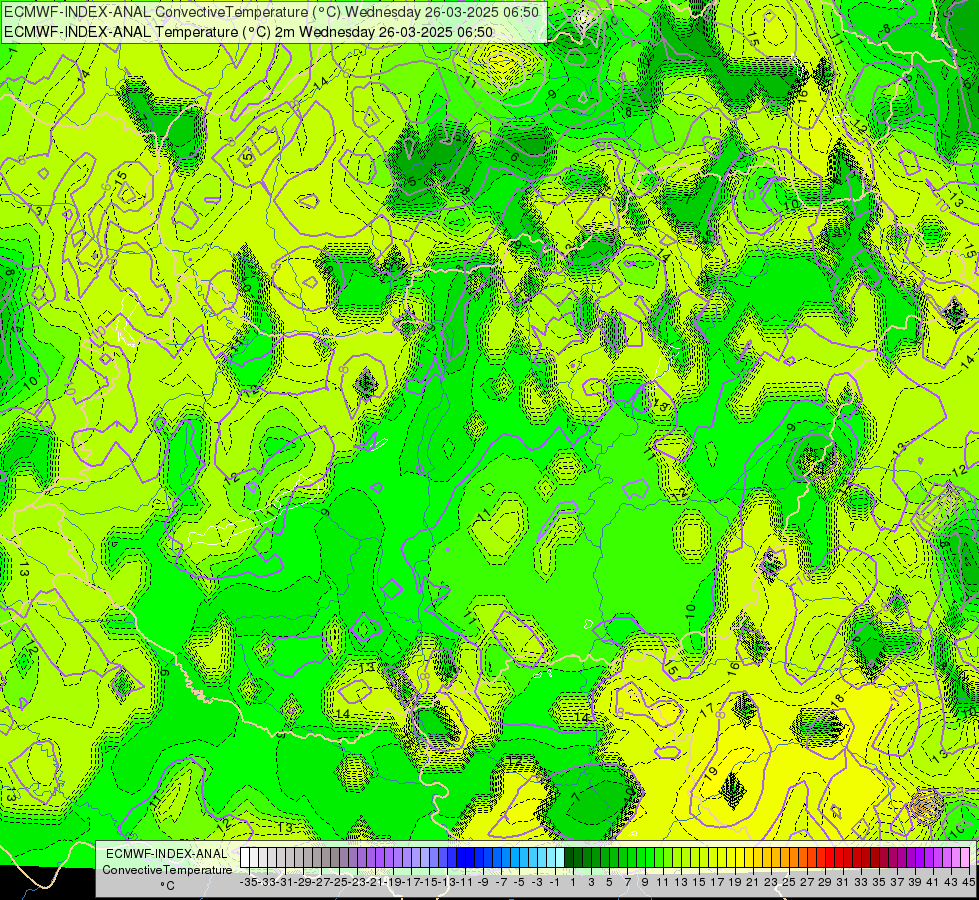Click legend scale value 39
The image size is (979, 900).
(915, 882)
